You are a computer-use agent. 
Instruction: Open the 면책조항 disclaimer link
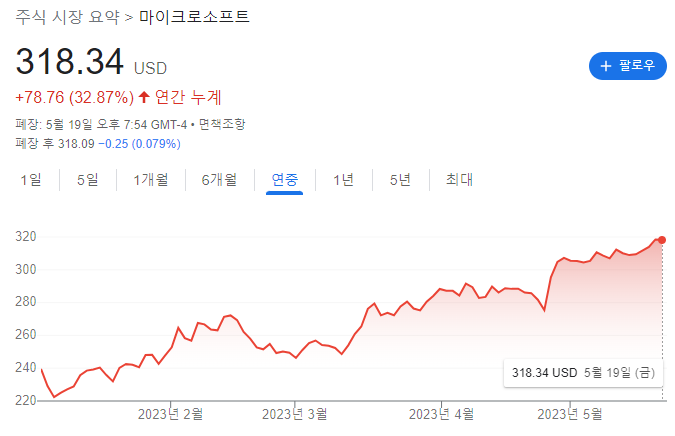coord(222,124)
